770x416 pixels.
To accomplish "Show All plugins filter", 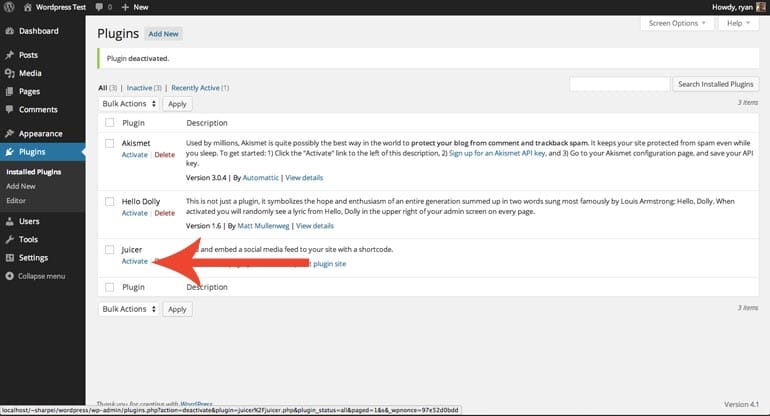I will pyautogui.click(x=103, y=88).
